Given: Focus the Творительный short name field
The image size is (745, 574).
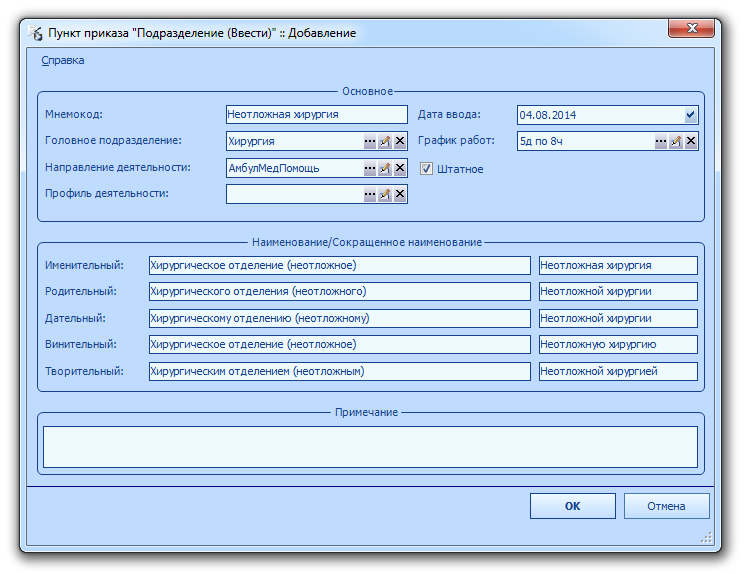Looking at the screenshot, I should (618, 372).
